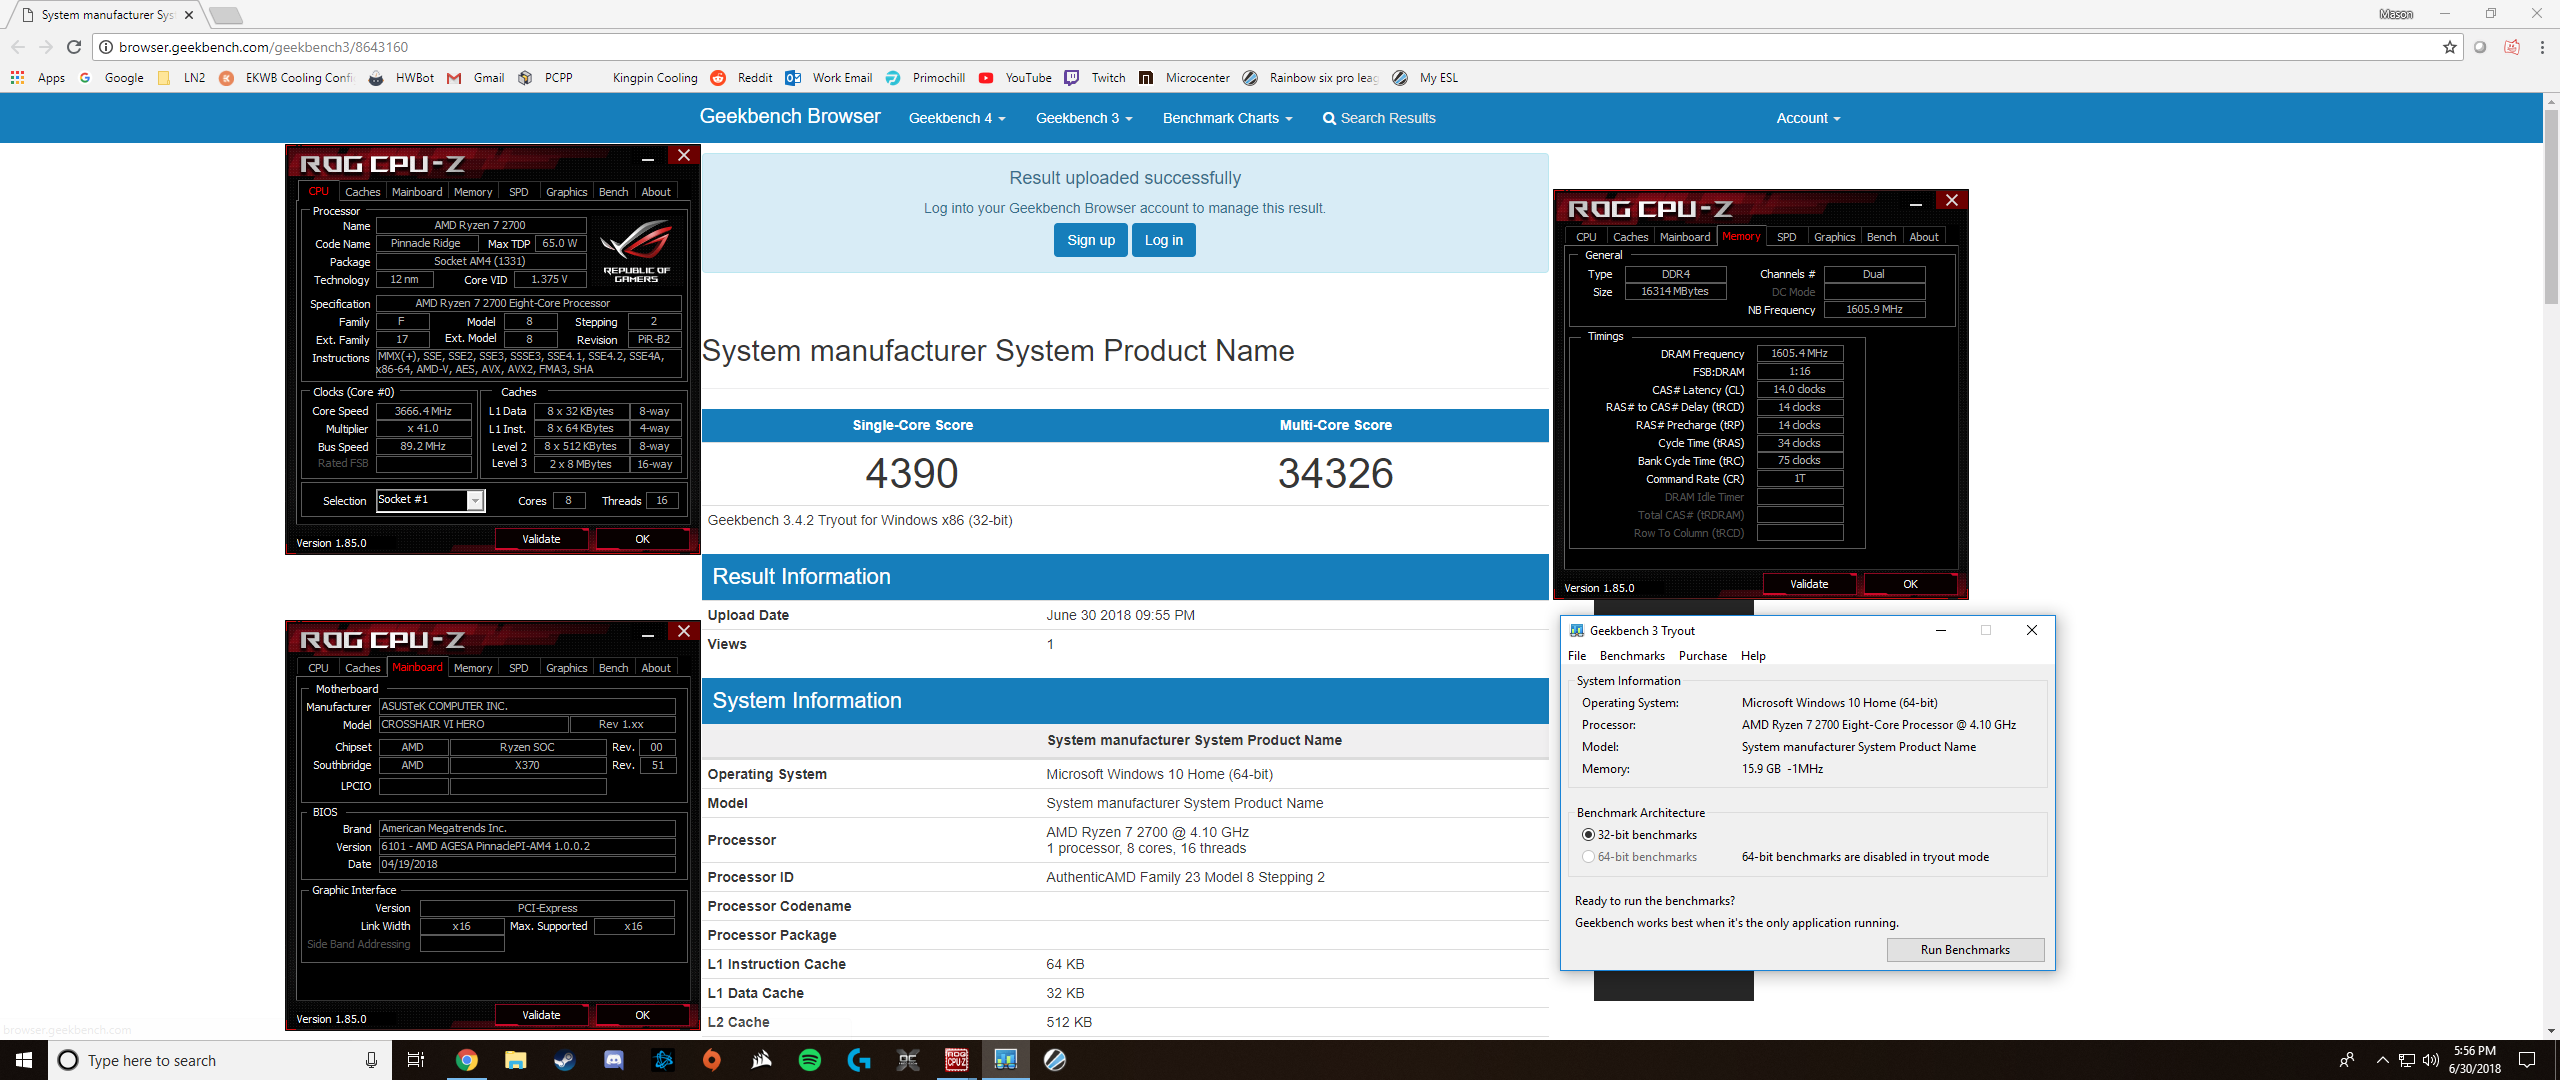Screen dimensions: 2560x1080
Task: Expand the Benchmark Charts dropdown
Action: [1228, 118]
